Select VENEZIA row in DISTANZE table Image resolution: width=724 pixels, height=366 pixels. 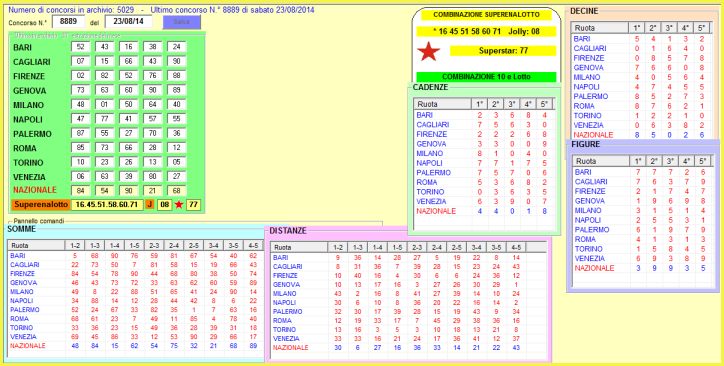pyautogui.click(x=409, y=339)
